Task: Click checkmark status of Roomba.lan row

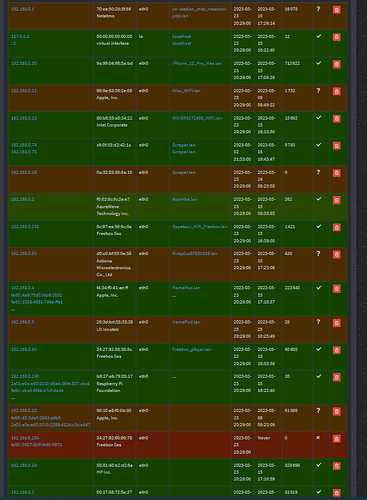Action: [x=319, y=199]
